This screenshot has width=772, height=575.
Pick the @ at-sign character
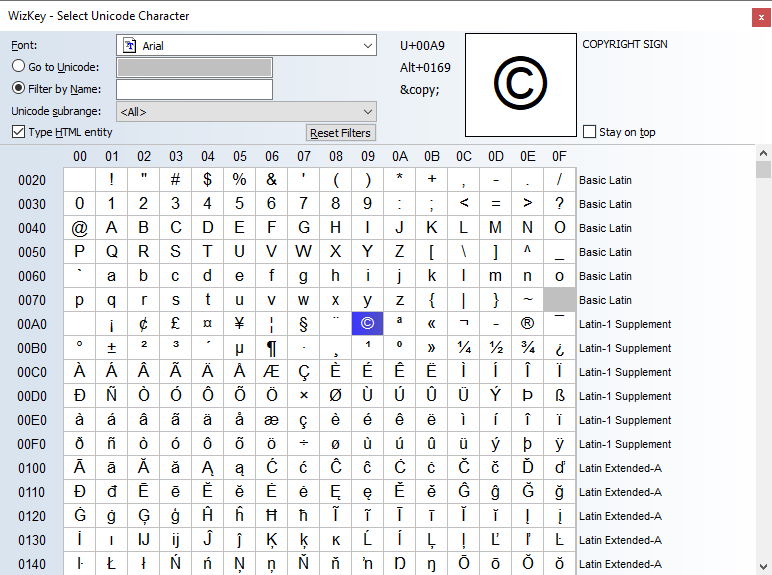pos(80,228)
